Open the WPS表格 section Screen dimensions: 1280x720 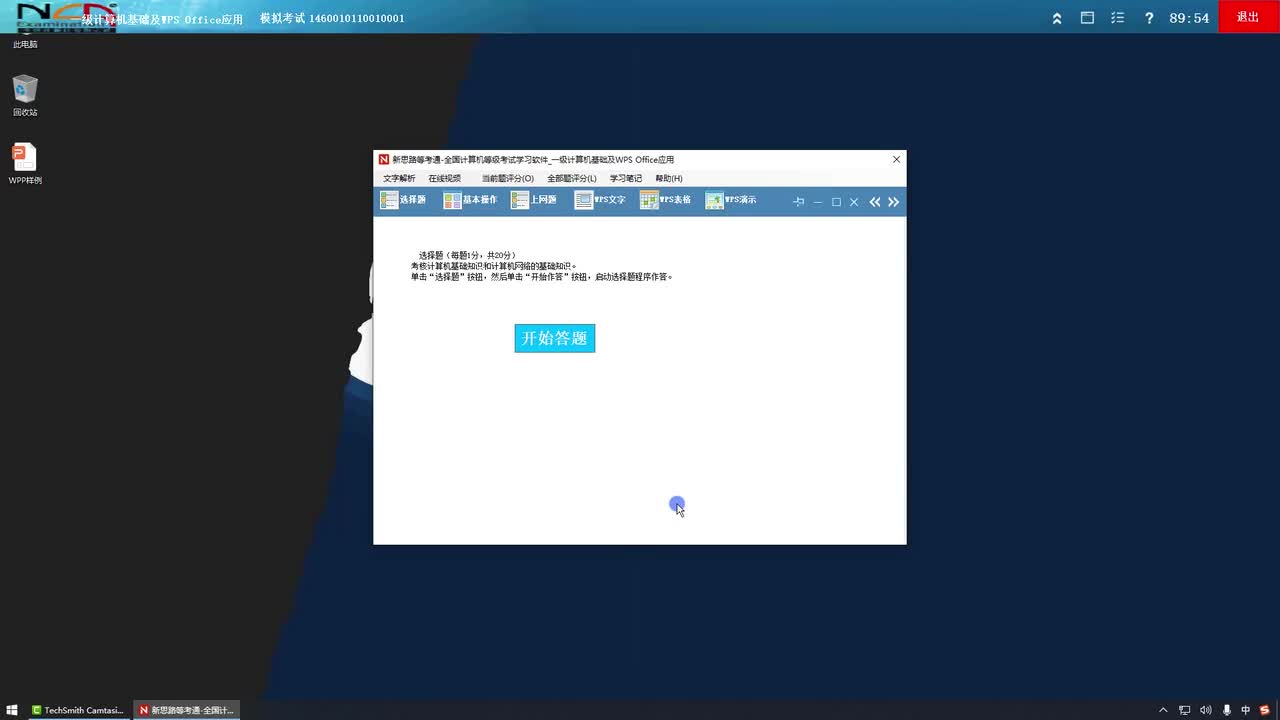click(665, 200)
